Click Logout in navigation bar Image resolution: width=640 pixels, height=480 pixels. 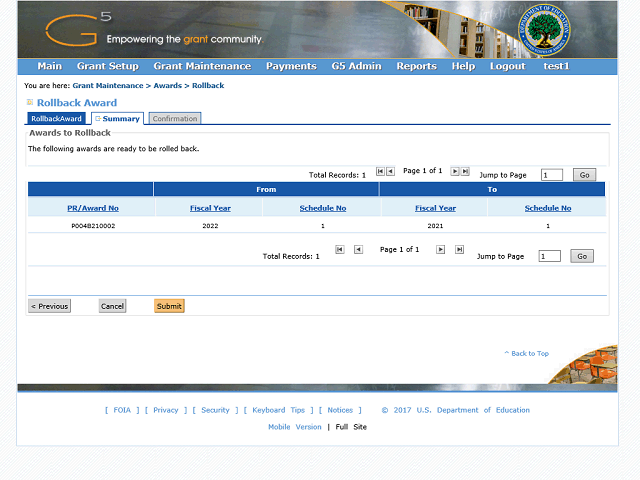point(507,66)
